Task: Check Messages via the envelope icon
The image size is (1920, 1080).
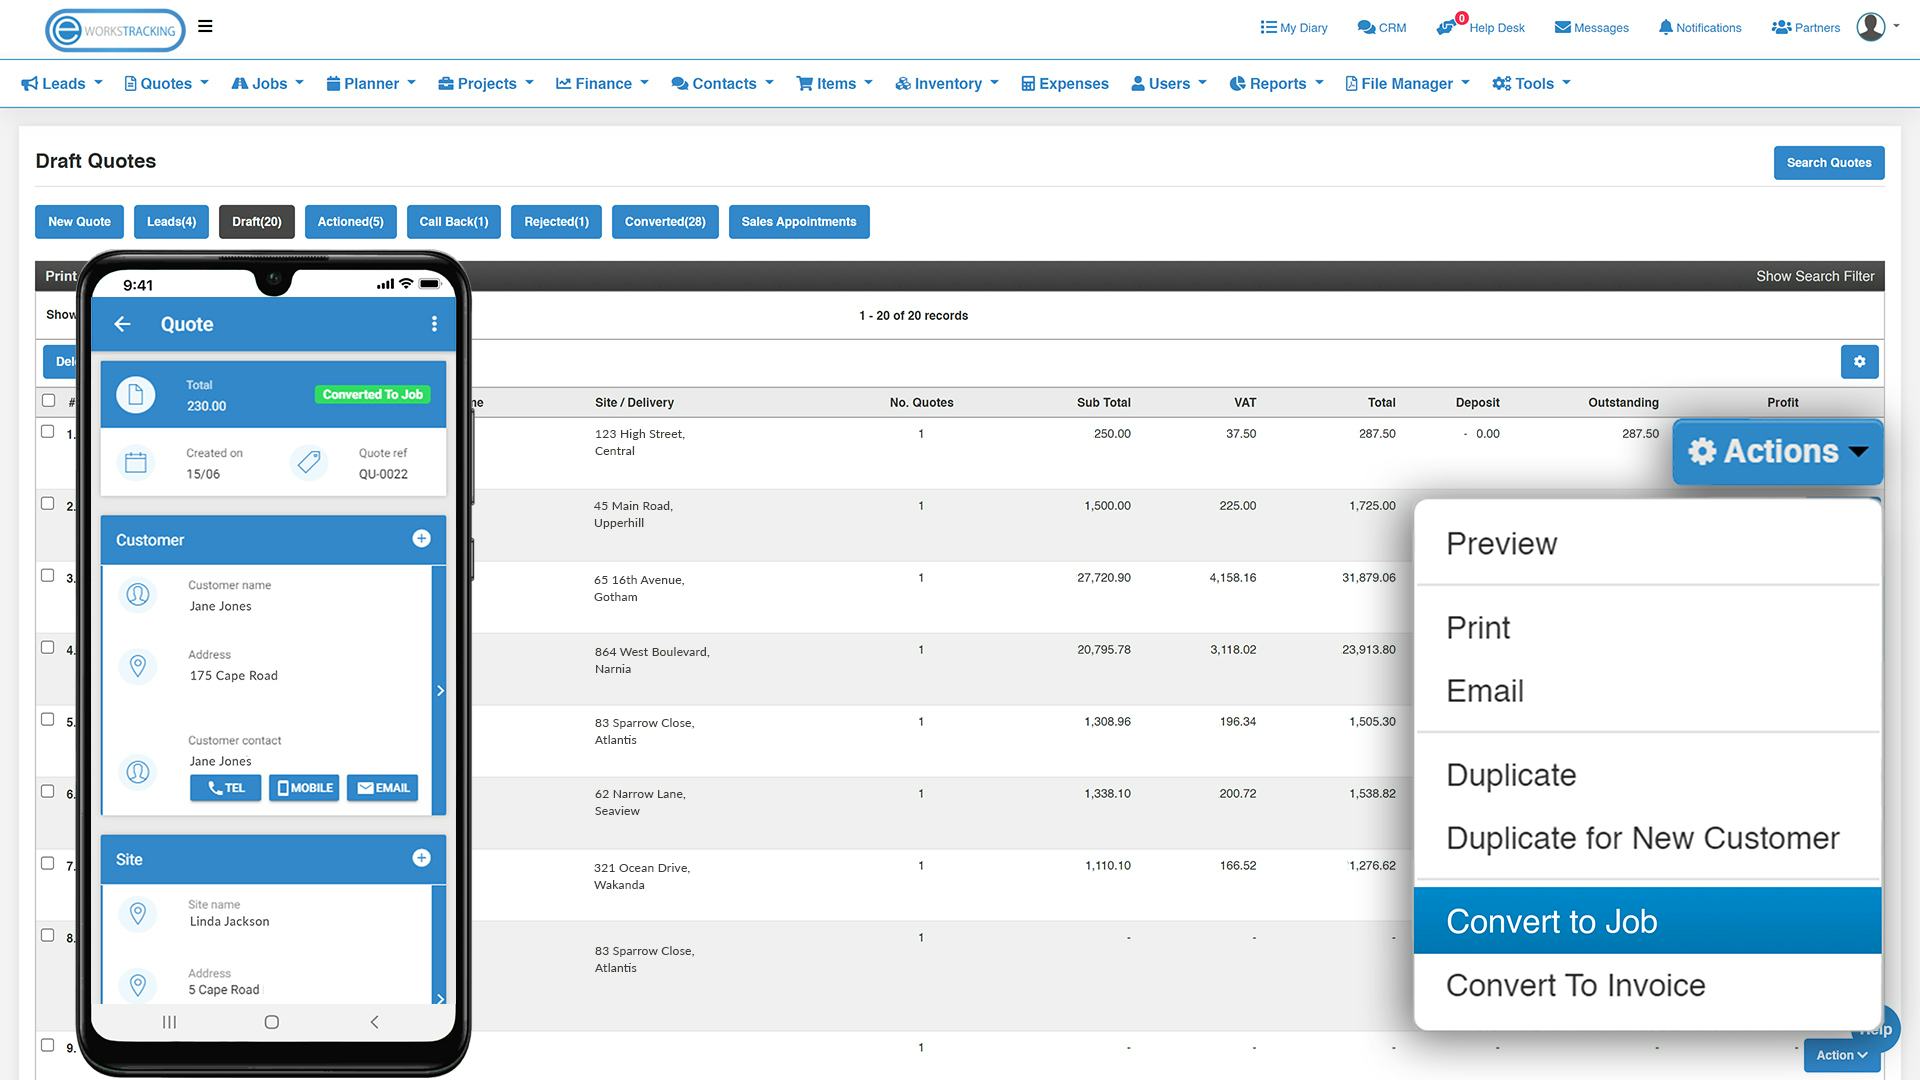Action: point(1591,27)
